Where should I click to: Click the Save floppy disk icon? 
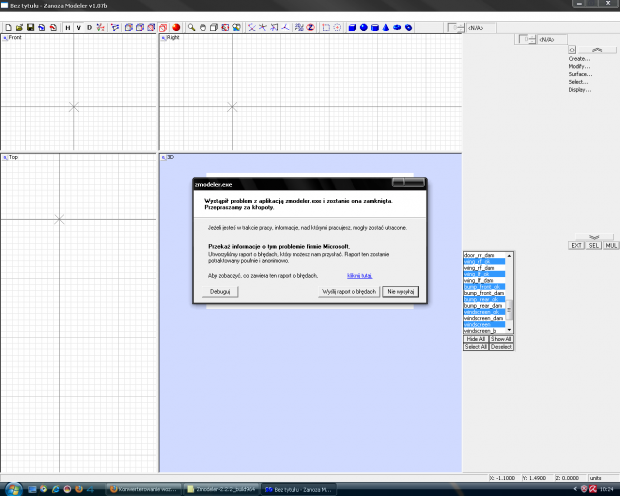[30, 28]
